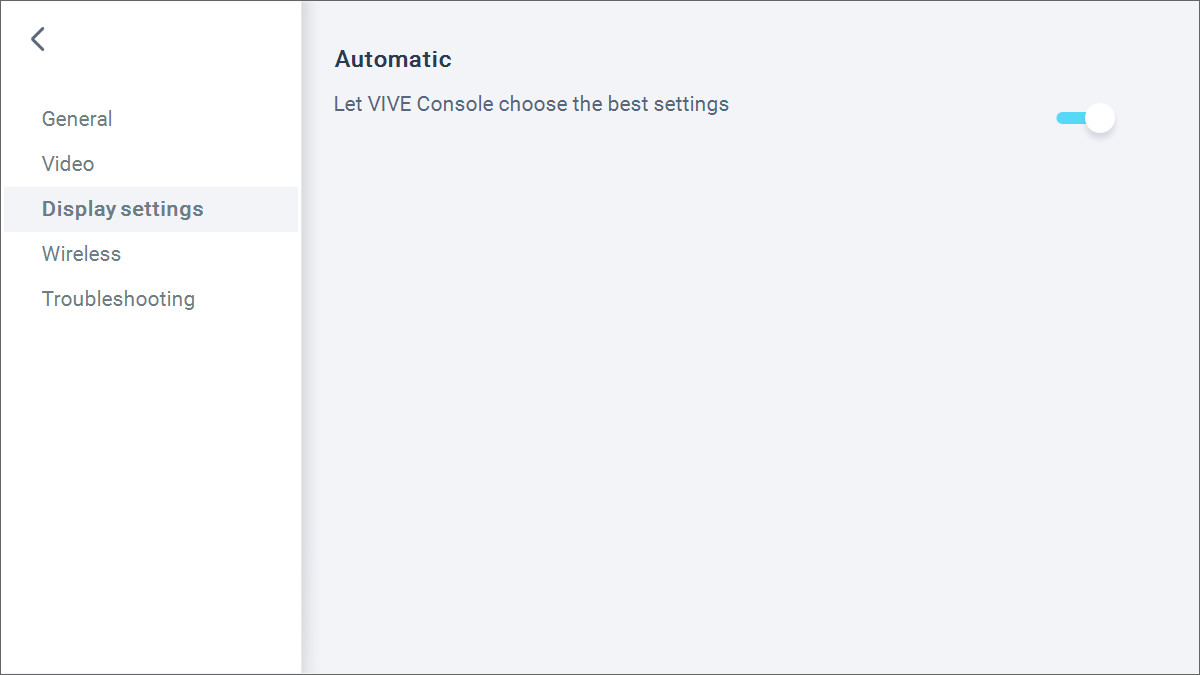Click the white knob of the Automatic switch
The image size is (1200, 675).
[x=1100, y=118]
